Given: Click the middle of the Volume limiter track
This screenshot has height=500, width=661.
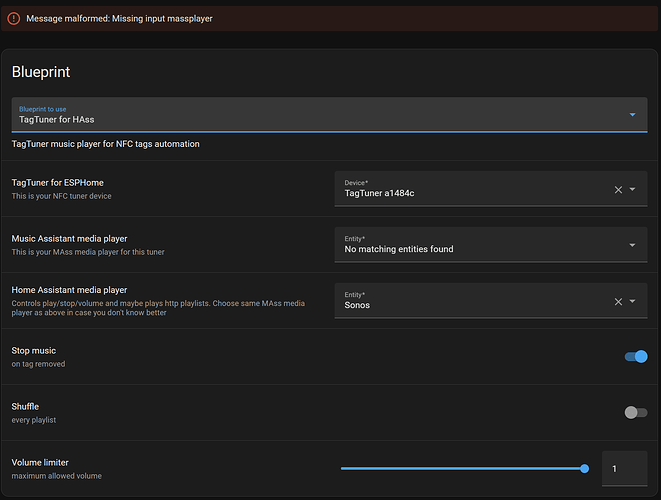Looking at the screenshot, I should [462, 468].
